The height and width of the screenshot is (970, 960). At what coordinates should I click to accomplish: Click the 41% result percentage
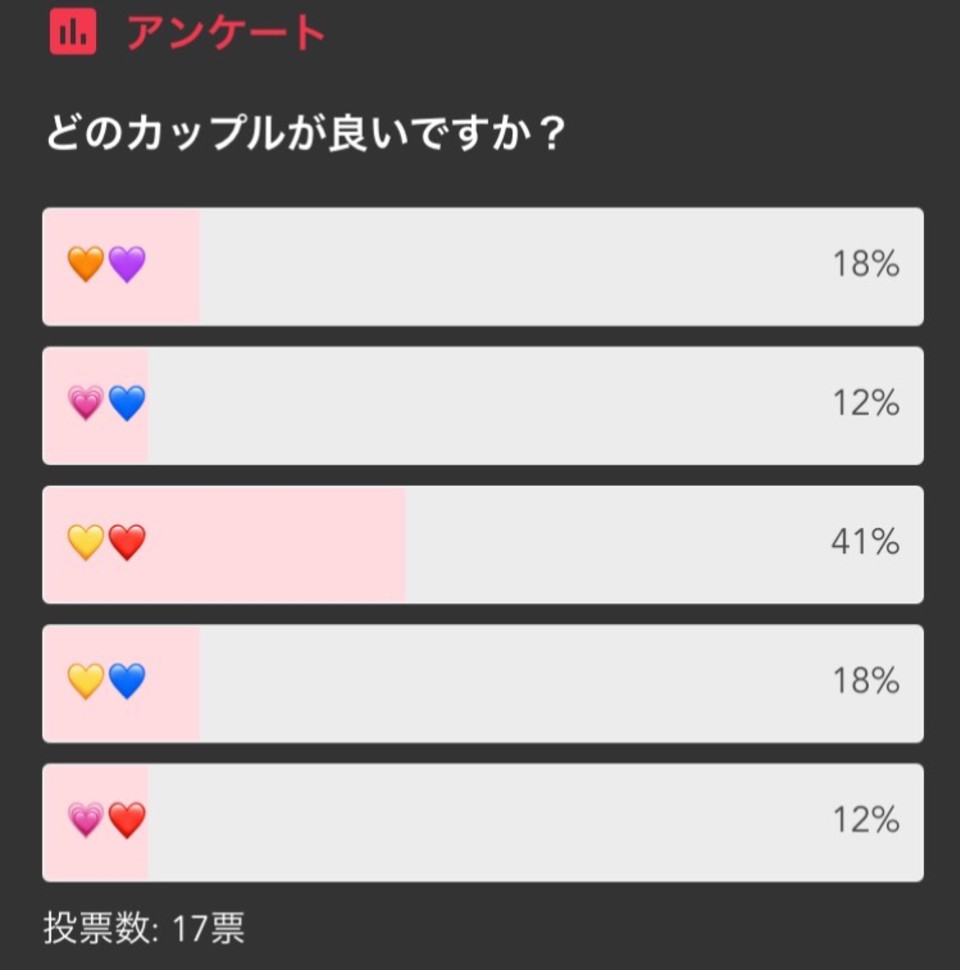(x=865, y=542)
